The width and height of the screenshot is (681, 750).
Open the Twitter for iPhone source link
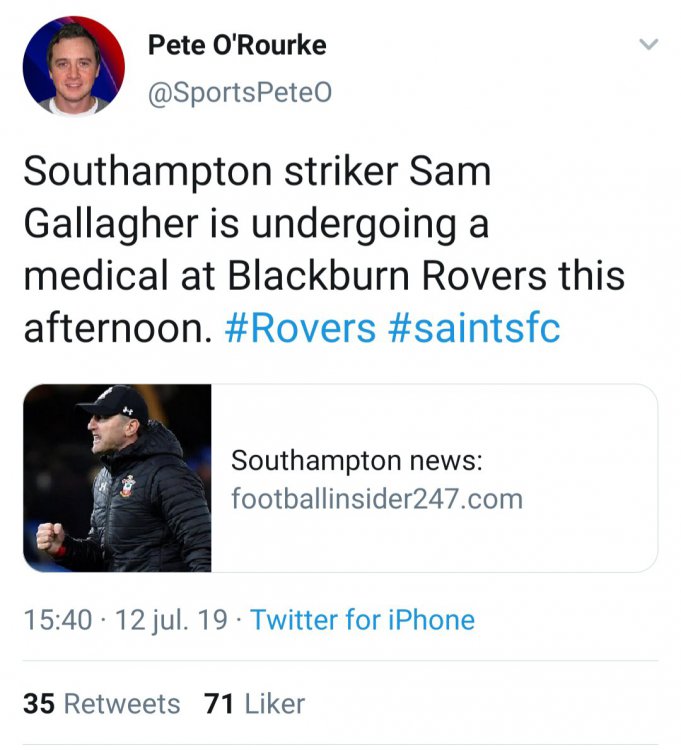click(362, 620)
